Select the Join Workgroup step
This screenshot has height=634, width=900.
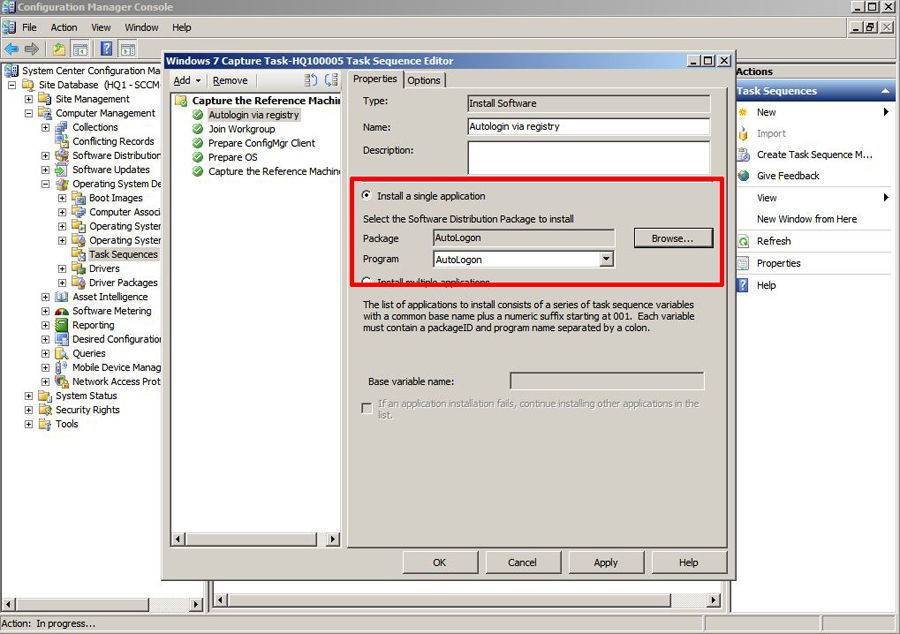point(242,129)
